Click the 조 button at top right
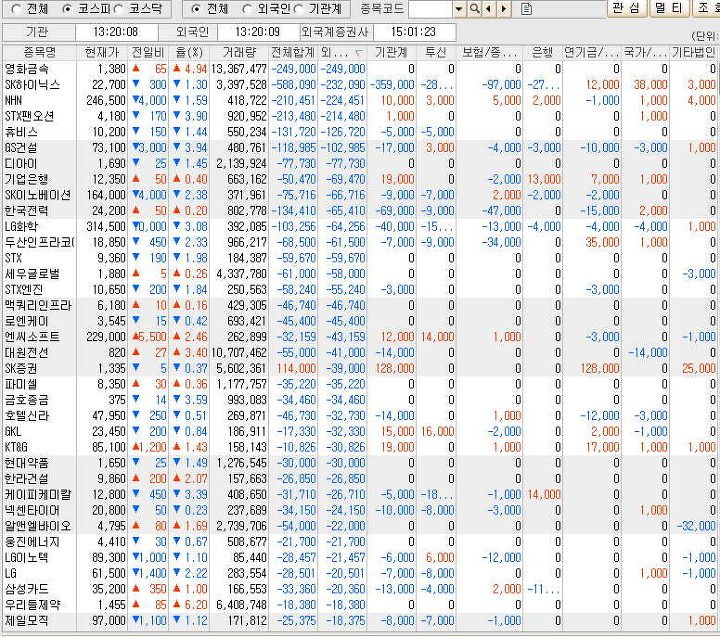720x637 pixels. [706, 8]
